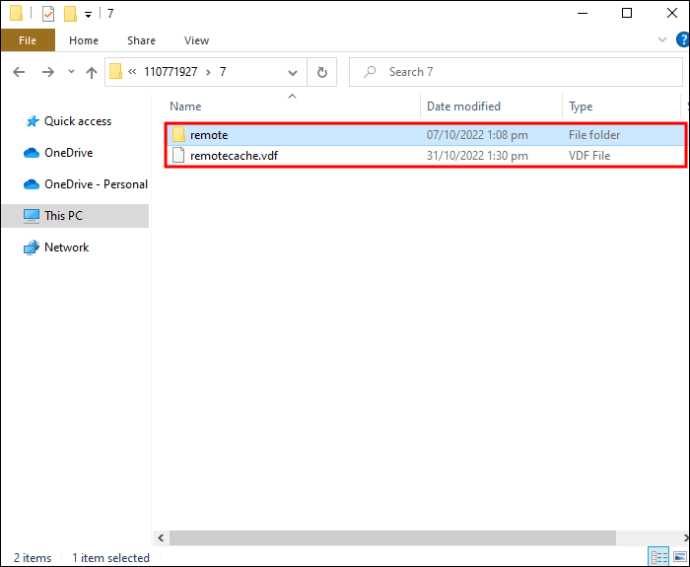Open the address bar history dropdown
The image size is (690, 567).
292,73
